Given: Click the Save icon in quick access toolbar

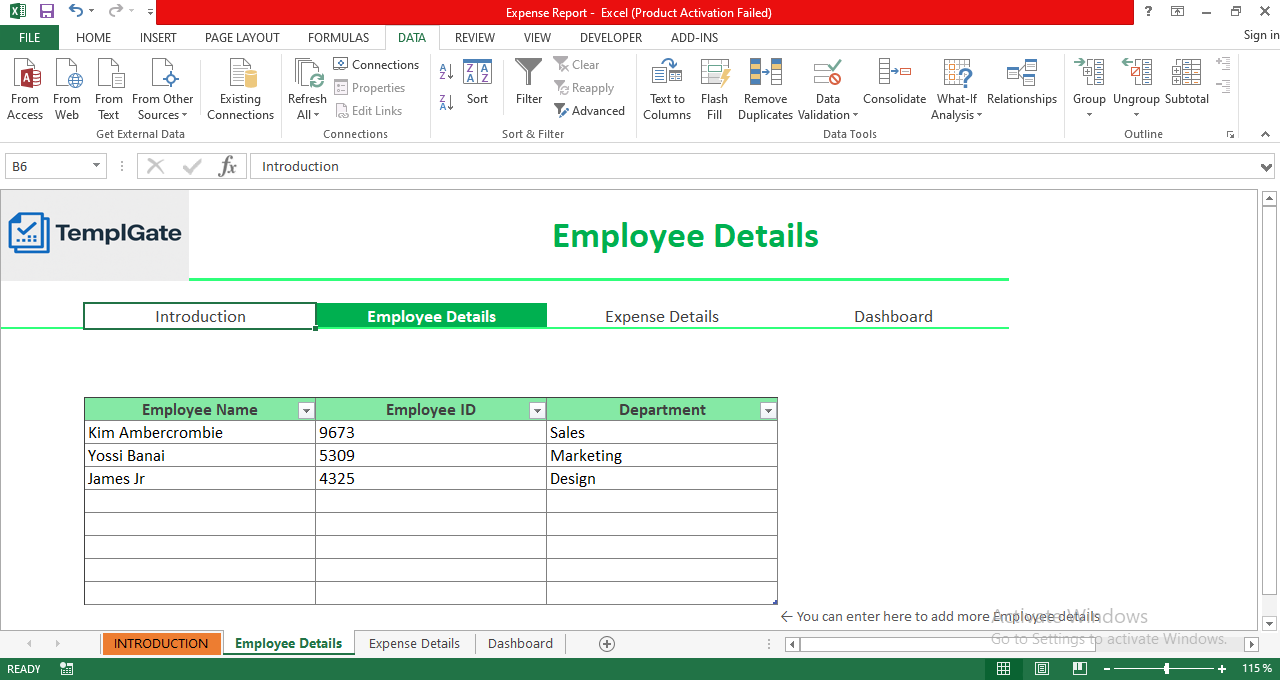Looking at the screenshot, I should [46, 12].
